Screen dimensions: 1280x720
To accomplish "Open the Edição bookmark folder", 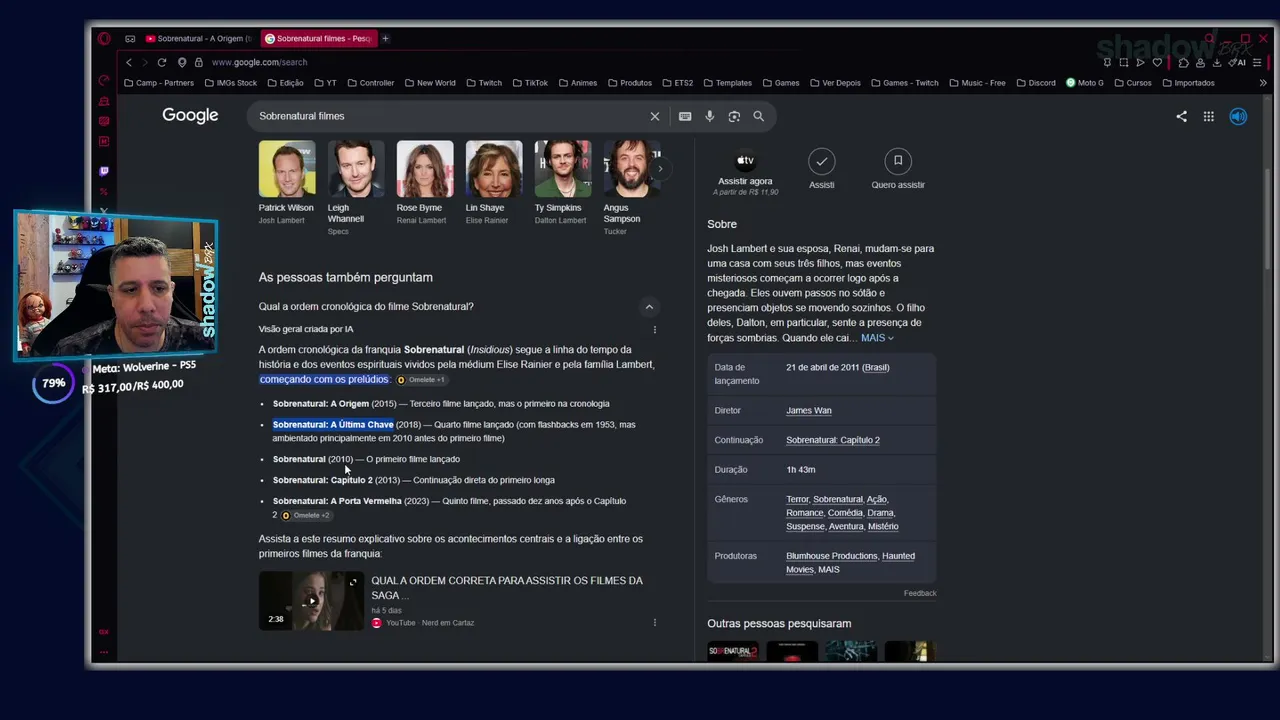I will [285, 83].
